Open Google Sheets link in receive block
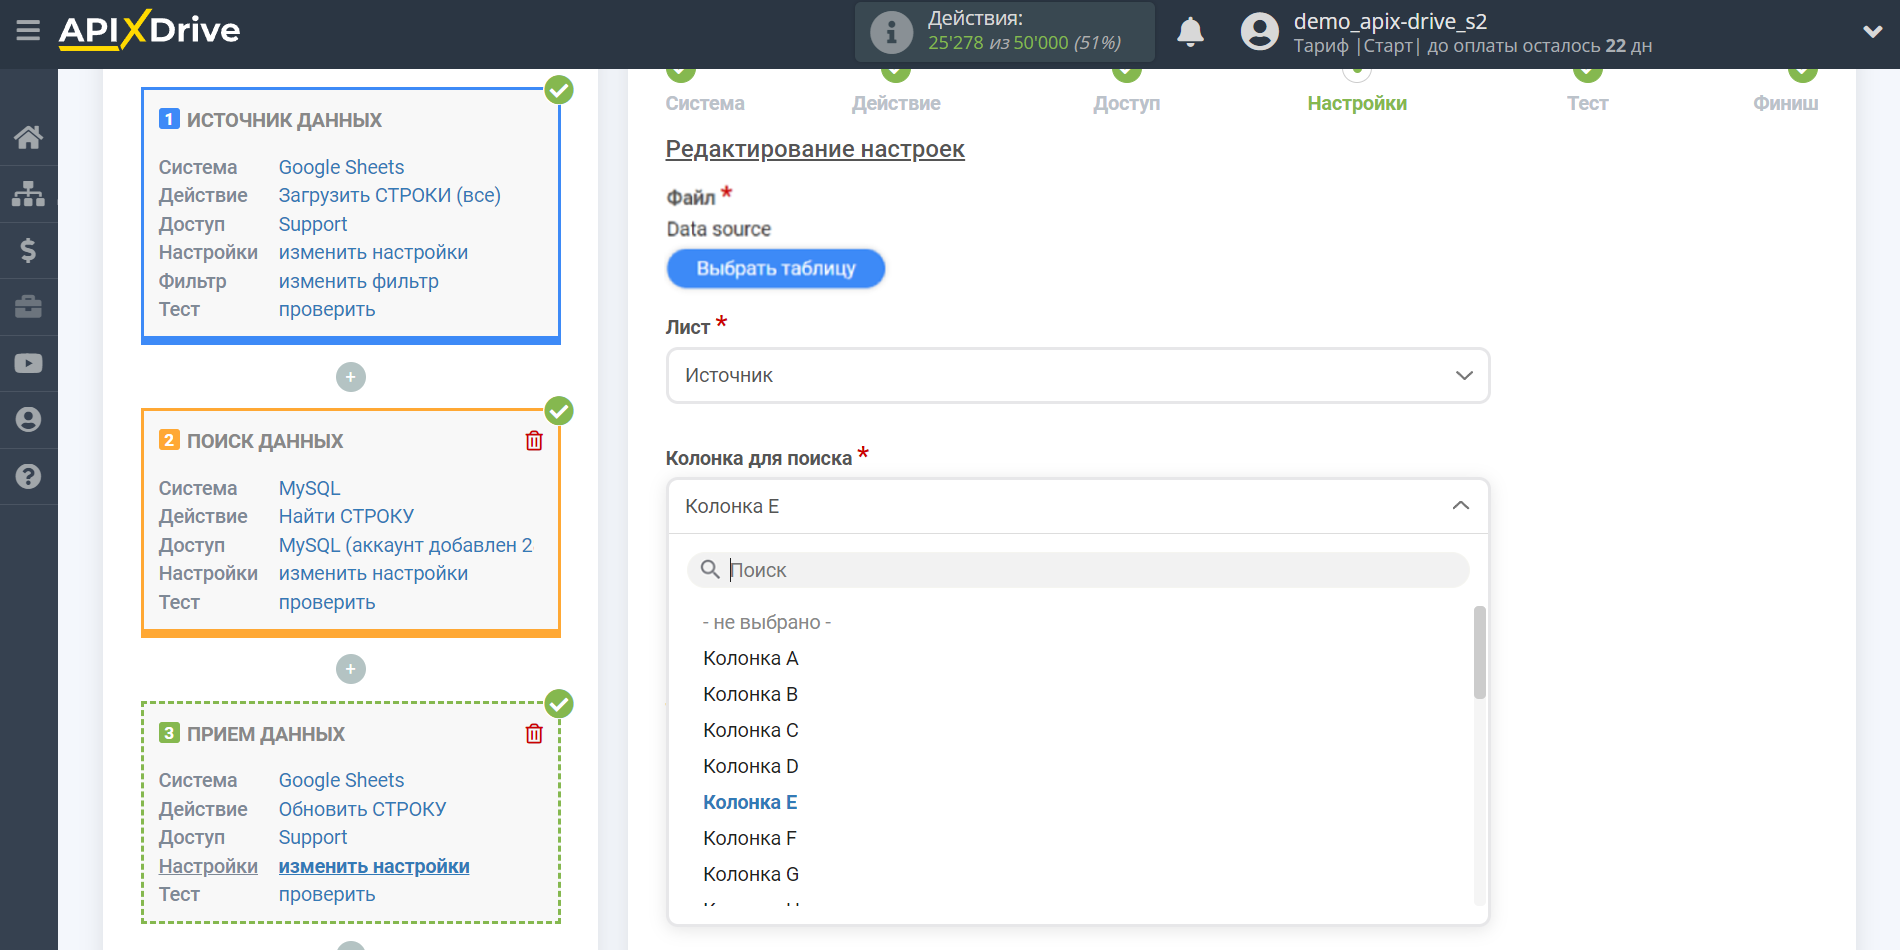The width and height of the screenshot is (1900, 950). pyautogui.click(x=341, y=780)
